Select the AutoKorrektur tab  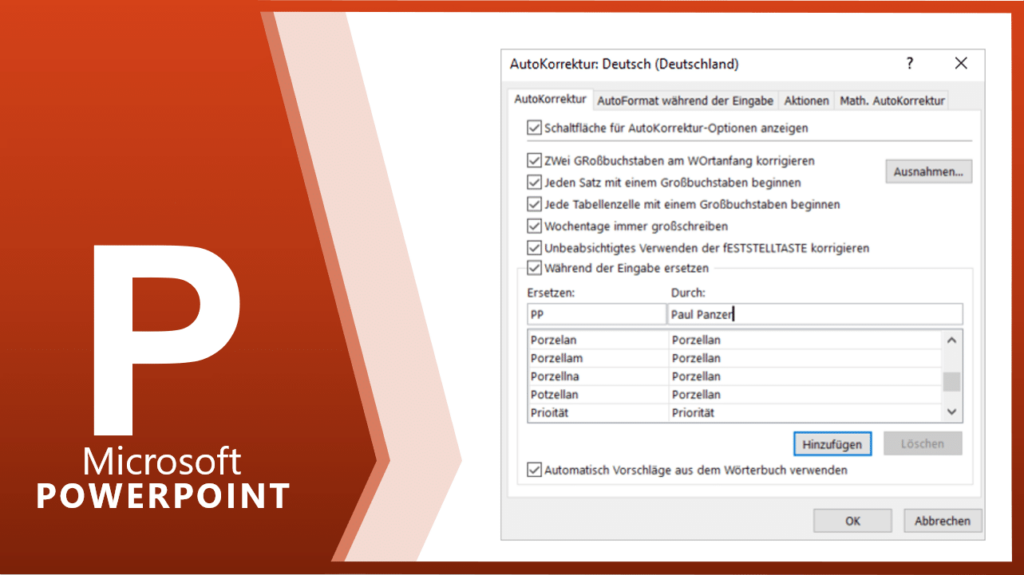550,99
